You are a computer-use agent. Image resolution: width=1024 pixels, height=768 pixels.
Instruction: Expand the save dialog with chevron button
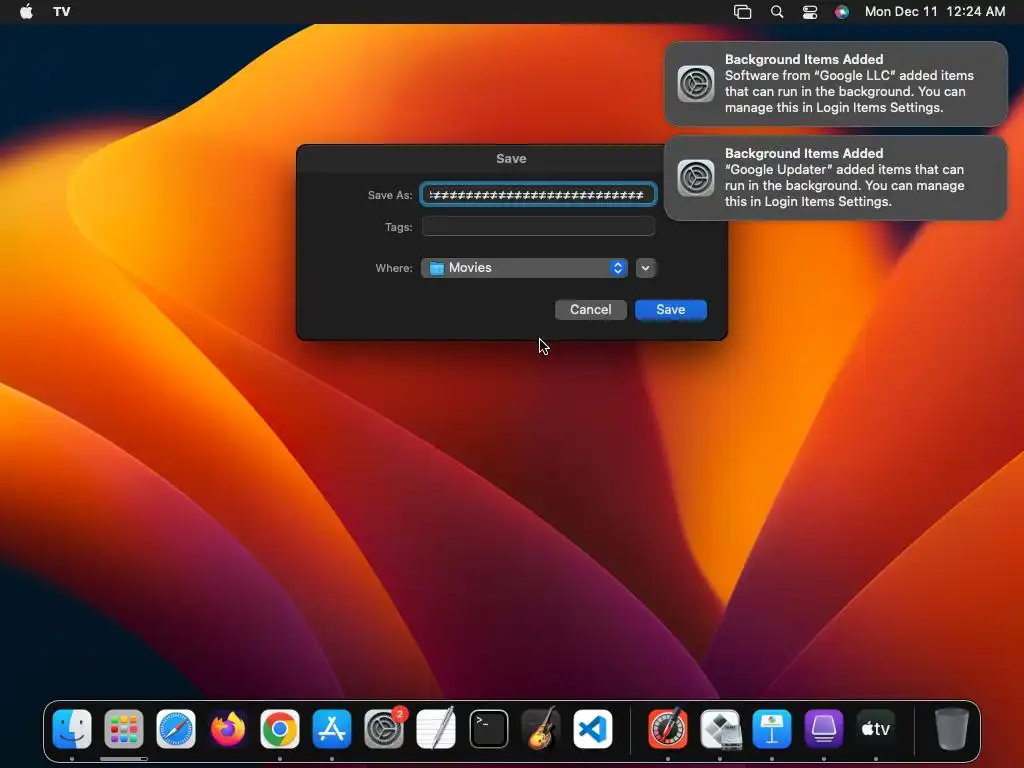645,268
